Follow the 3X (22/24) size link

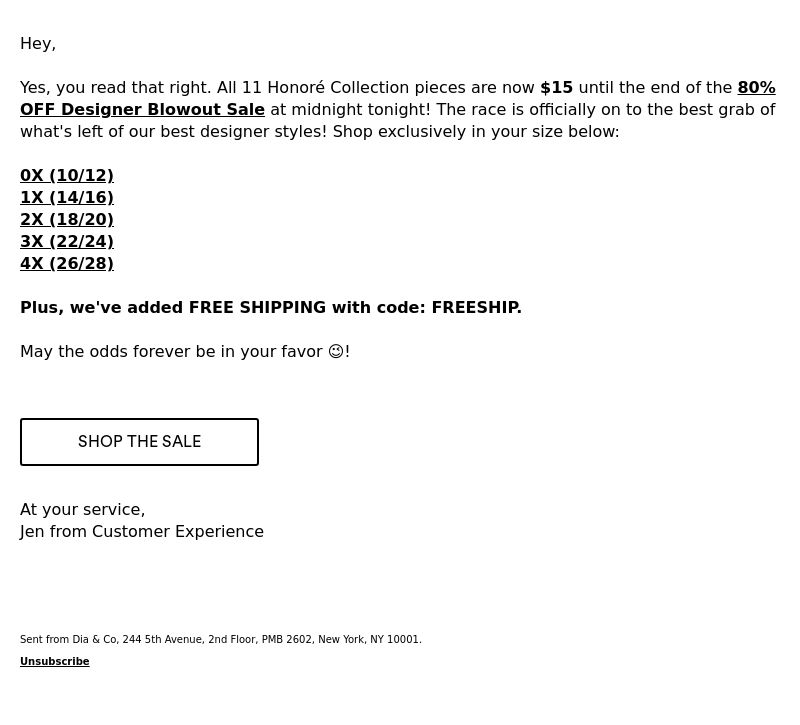tap(67, 241)
